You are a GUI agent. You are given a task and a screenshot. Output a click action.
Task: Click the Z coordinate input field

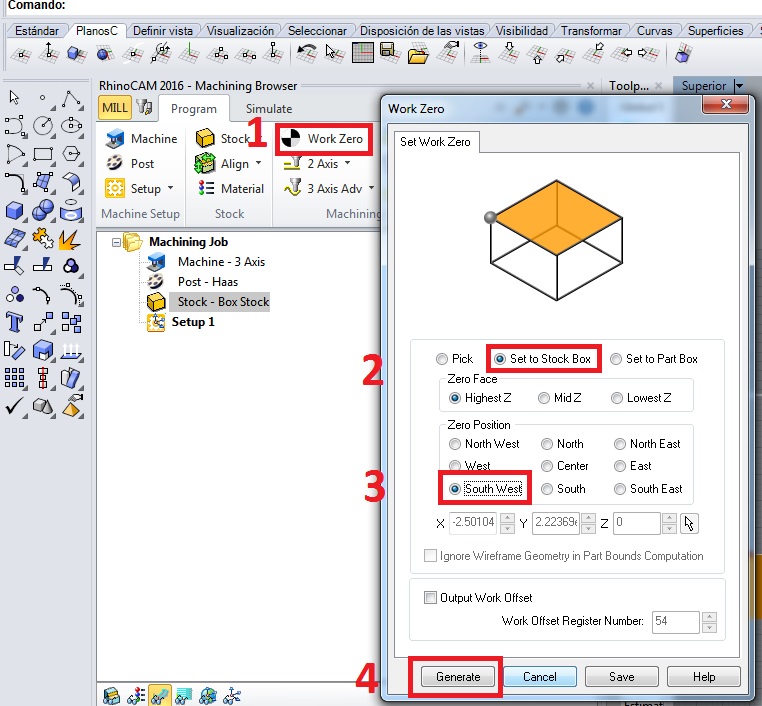coord(636,523)
